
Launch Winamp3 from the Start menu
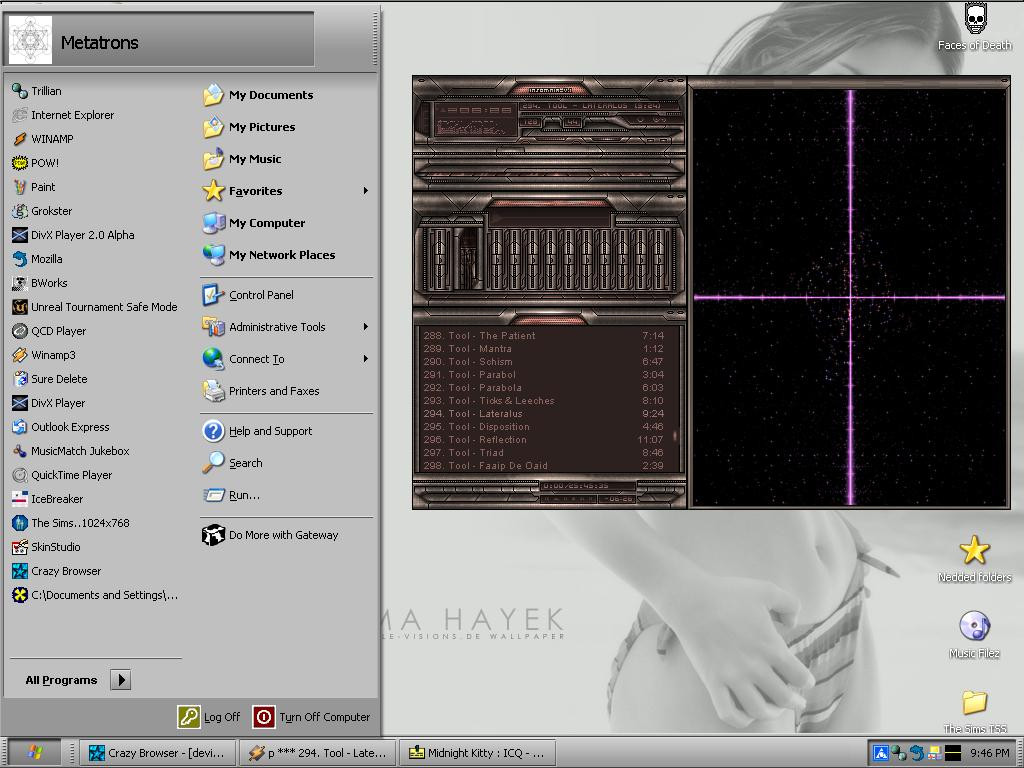click(x=44, y=355)
